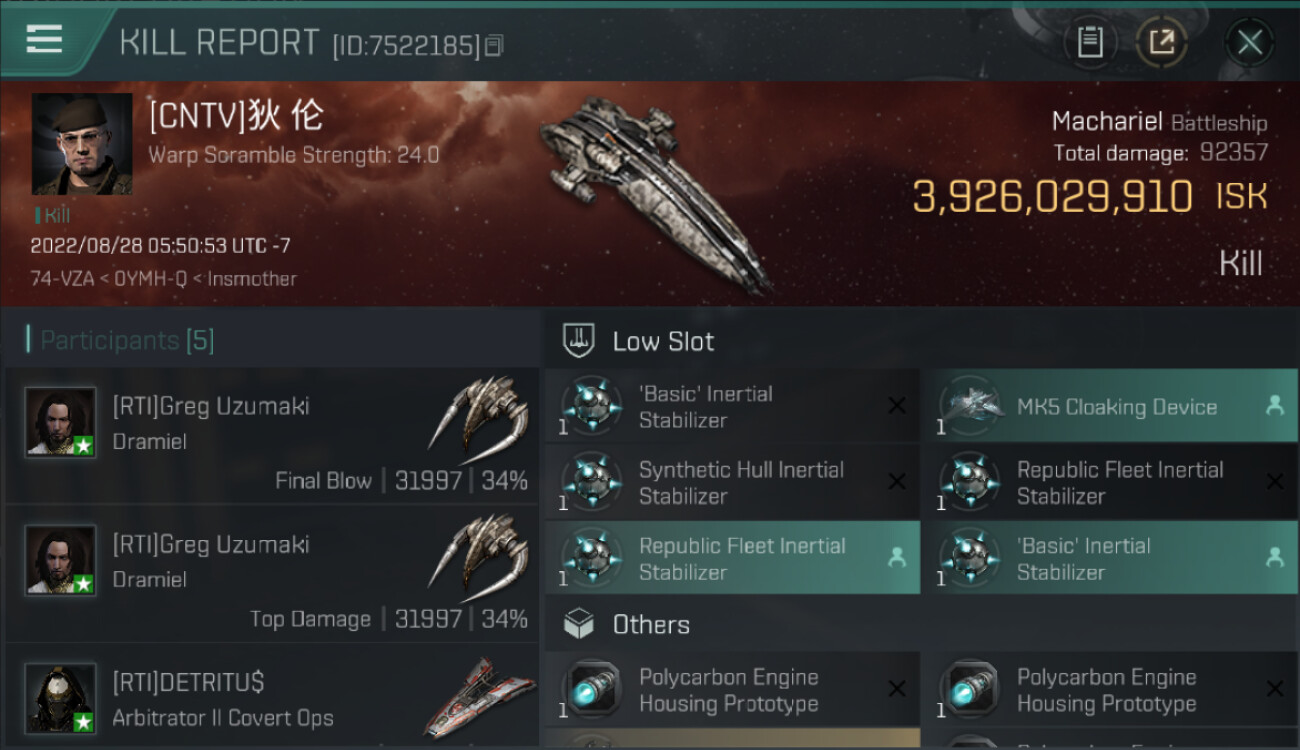Viewport: 1300px width, 750px height.
Task: Share the kill report externally
Action: [x=1161, y=43]
